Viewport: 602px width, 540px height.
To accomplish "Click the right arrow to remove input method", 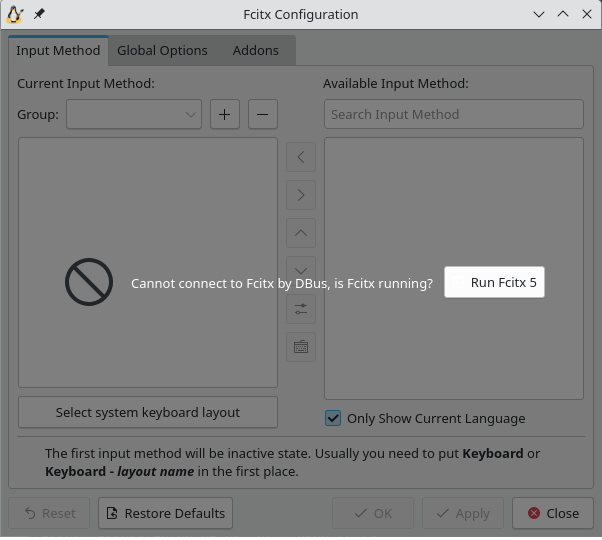I will point(301,195).
